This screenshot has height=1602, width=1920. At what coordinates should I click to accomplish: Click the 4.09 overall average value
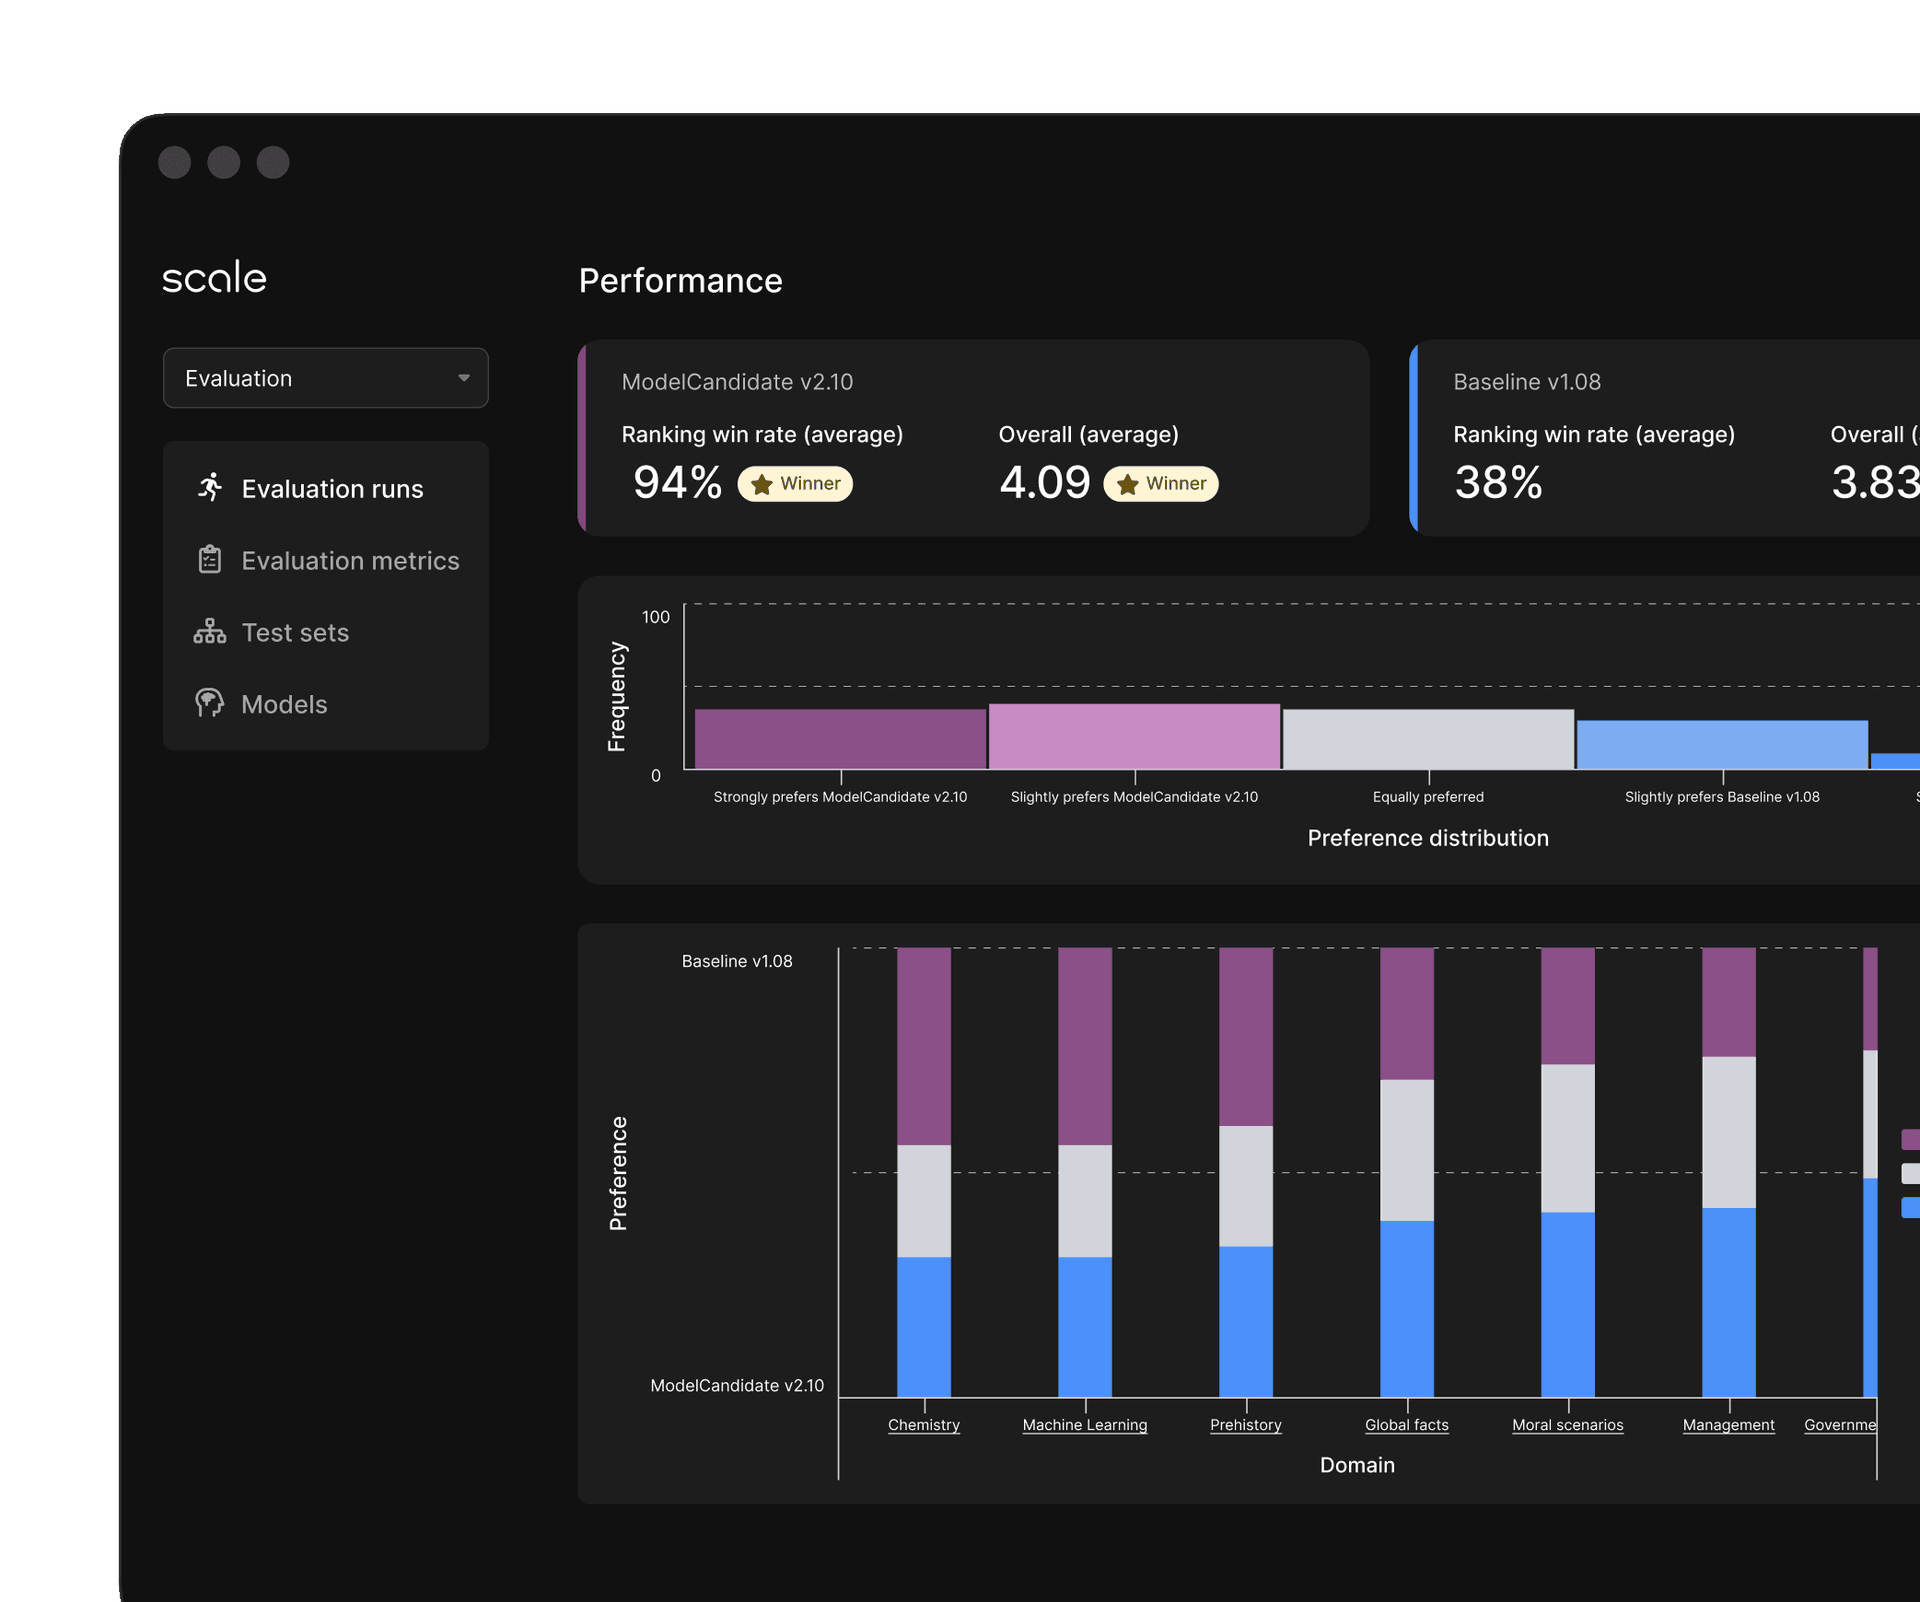(x=1044, y=483)
